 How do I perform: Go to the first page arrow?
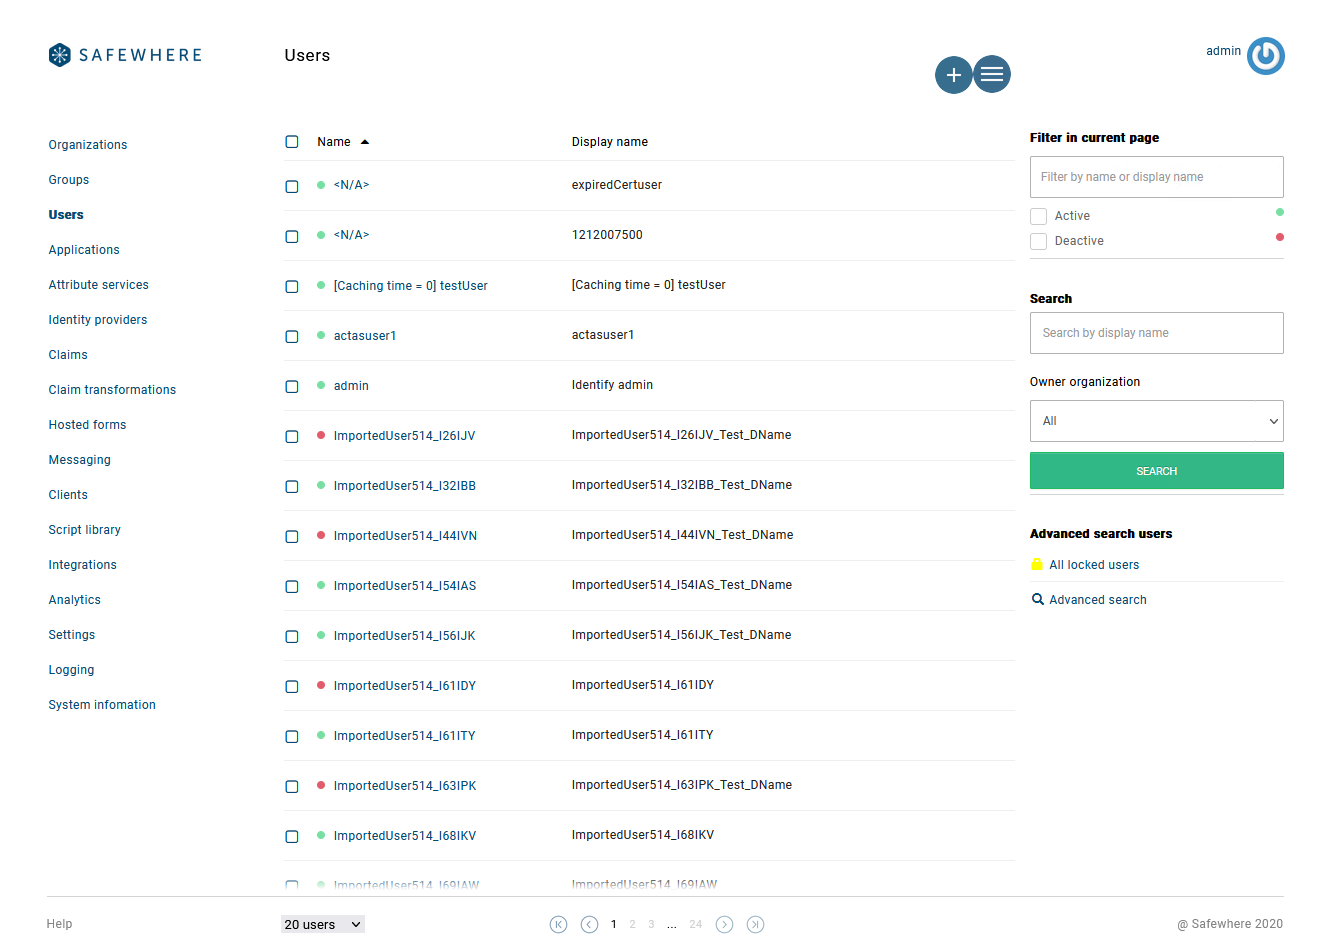[558, 925]
